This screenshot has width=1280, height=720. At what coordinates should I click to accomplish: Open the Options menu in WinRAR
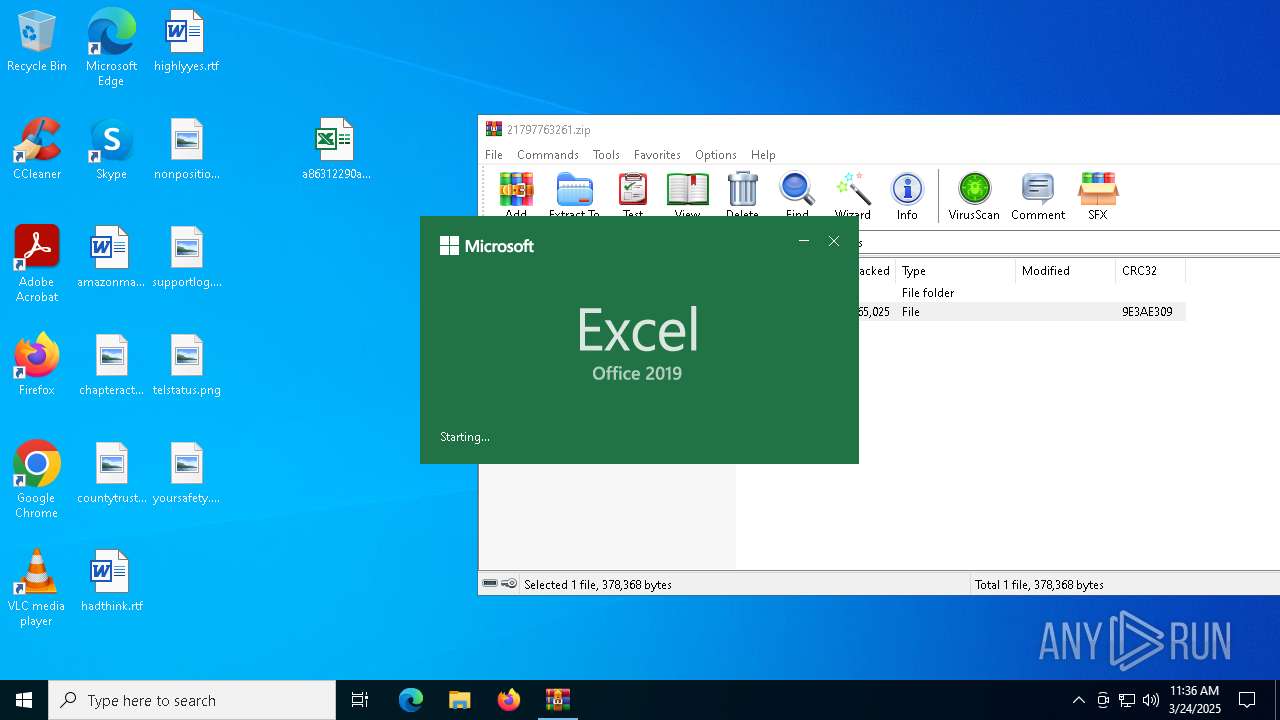716,155
